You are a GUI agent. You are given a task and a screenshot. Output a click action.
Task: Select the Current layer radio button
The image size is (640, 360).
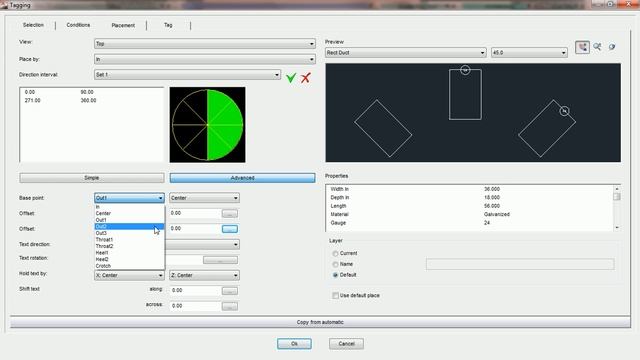[336, 253]
